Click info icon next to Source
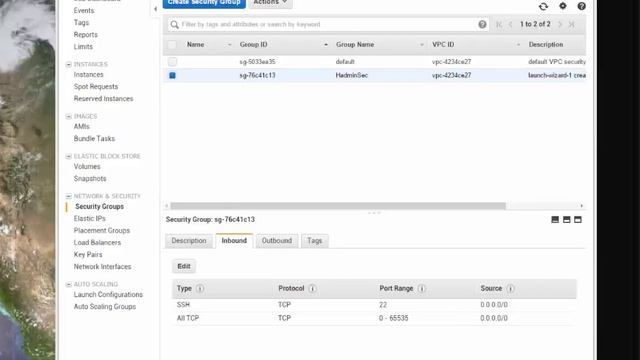The height and width of the screenshot is (360, 640). 510,289
